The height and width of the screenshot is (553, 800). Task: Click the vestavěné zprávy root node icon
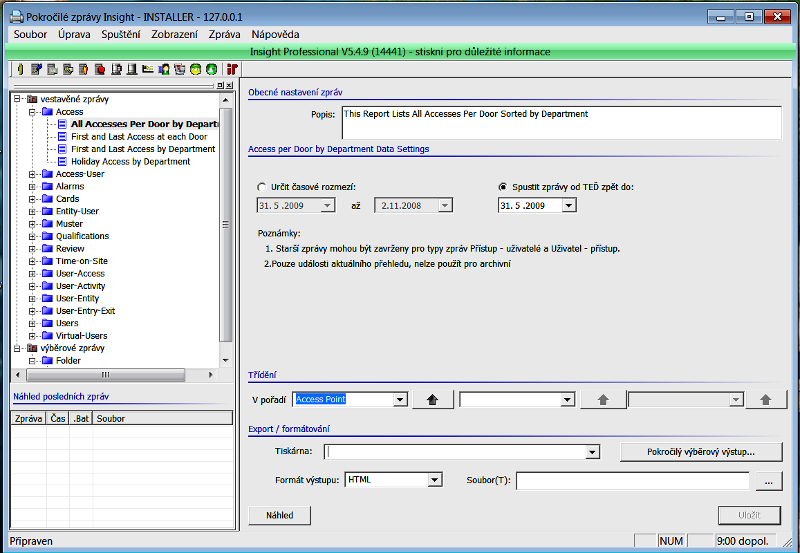[31, 100]
